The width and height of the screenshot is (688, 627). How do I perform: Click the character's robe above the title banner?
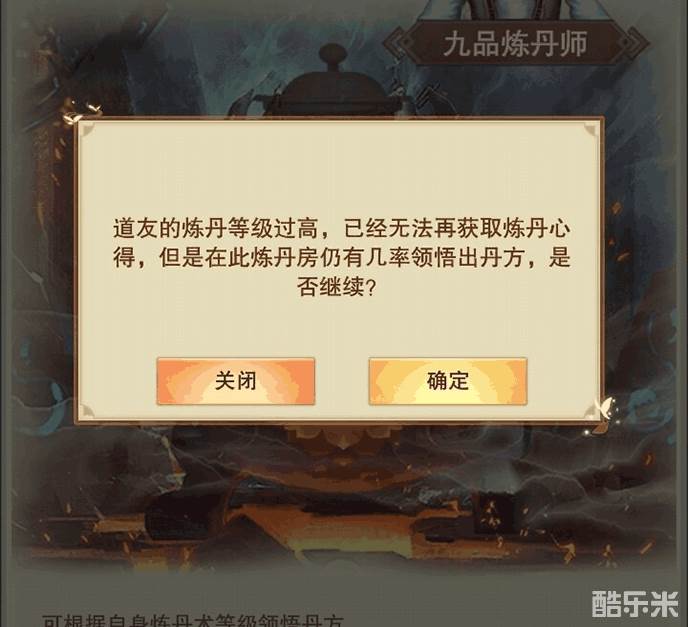click(x=518, y=9)
